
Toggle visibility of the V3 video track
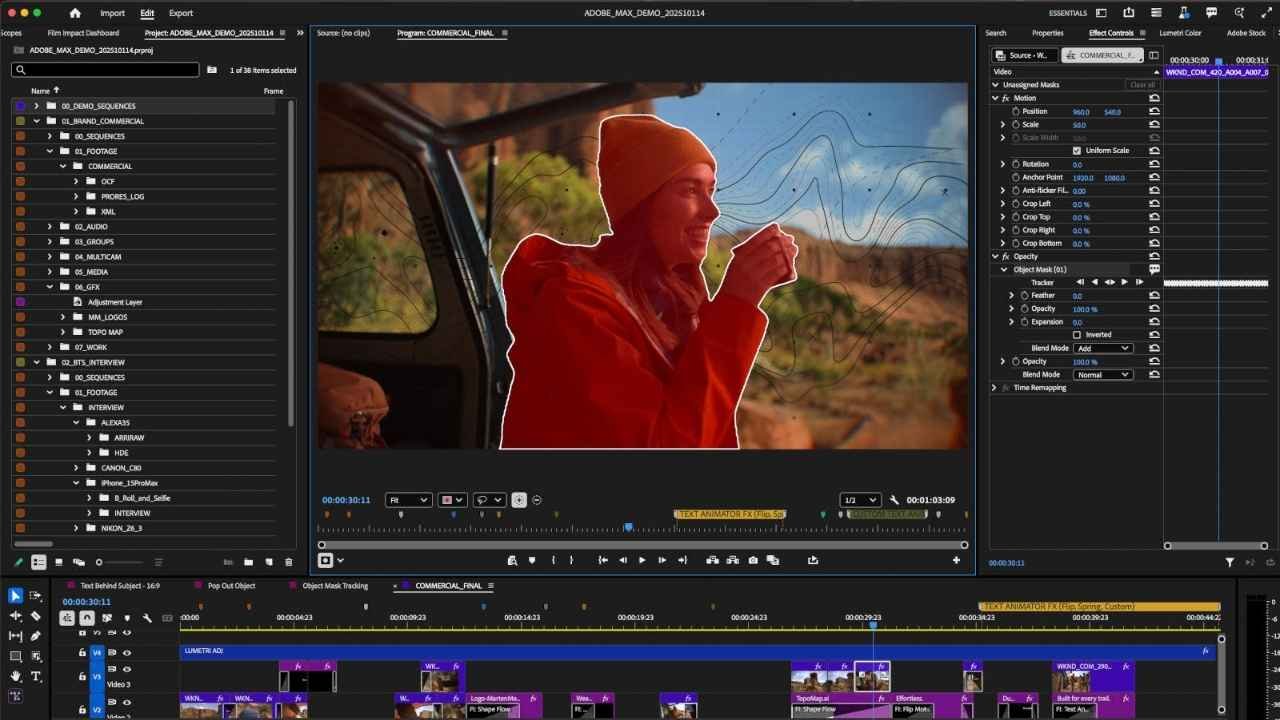(x=127, y=669)
